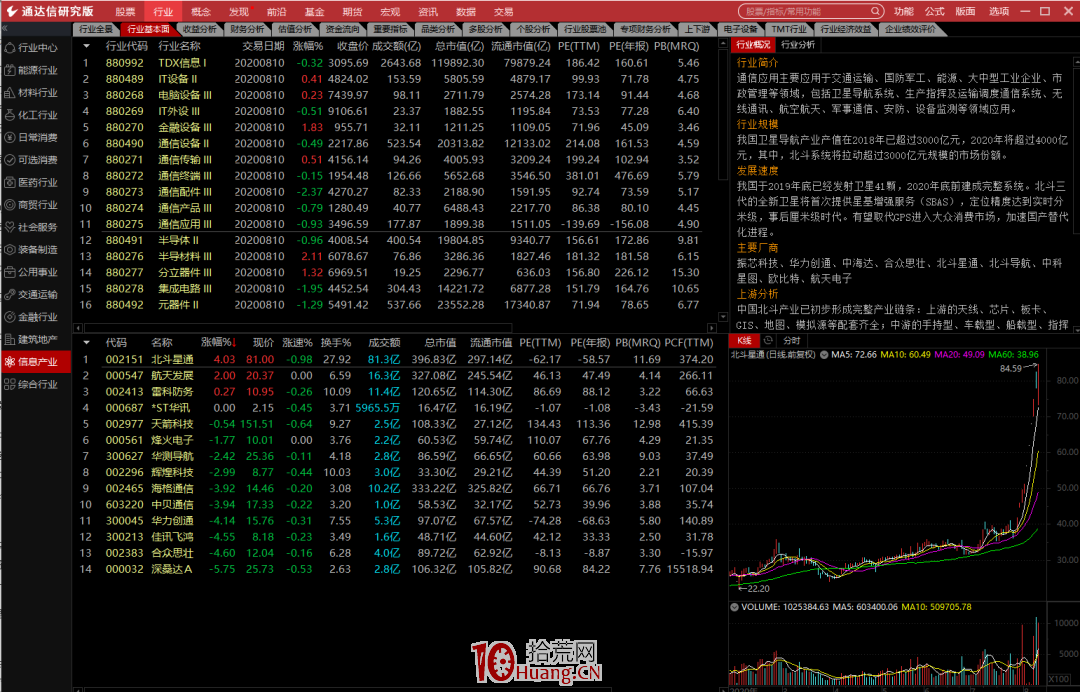Open the 概念 top menu
Screen dimensions: 1080x692
coord(201,12)
